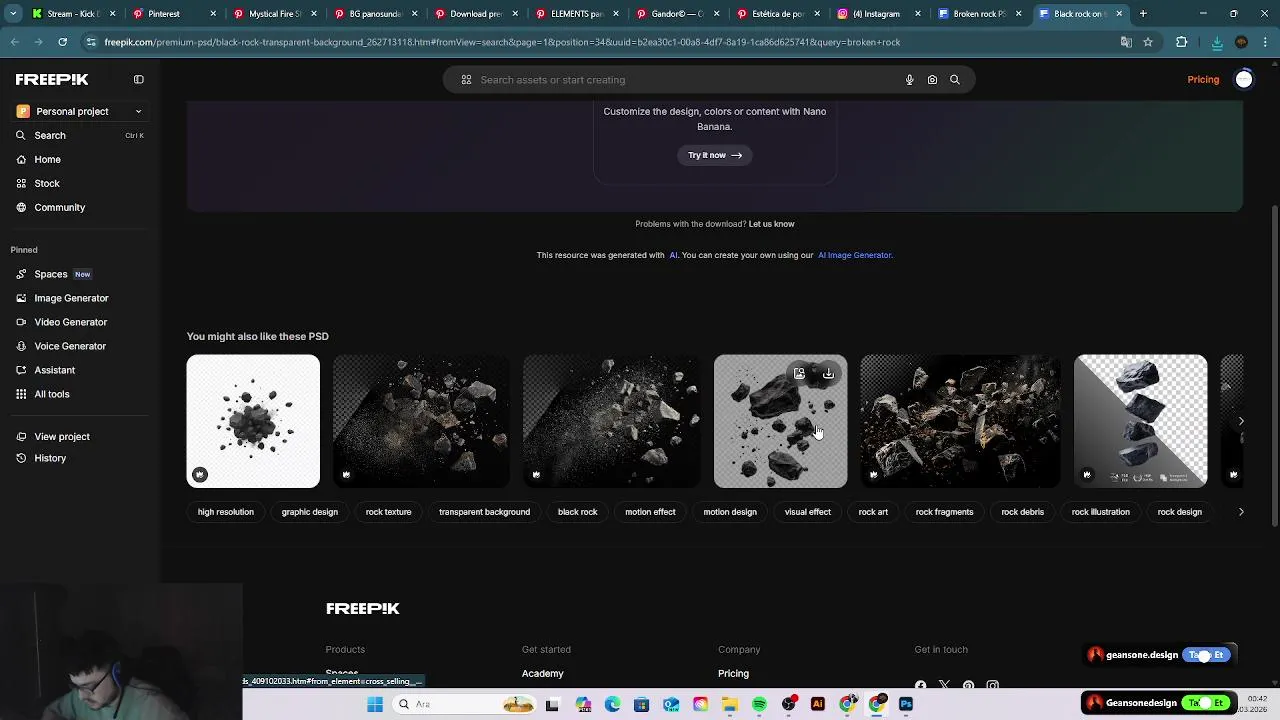The width and height of the screenshot is (1280, 720).
Task: Open new browser tab with plus icon
Action: coord(1143,14)
